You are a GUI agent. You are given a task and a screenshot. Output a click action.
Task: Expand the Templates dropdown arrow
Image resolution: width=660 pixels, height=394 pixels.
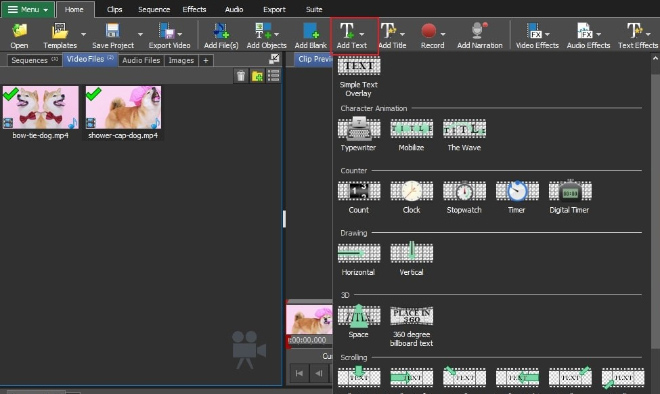(83, 35)
